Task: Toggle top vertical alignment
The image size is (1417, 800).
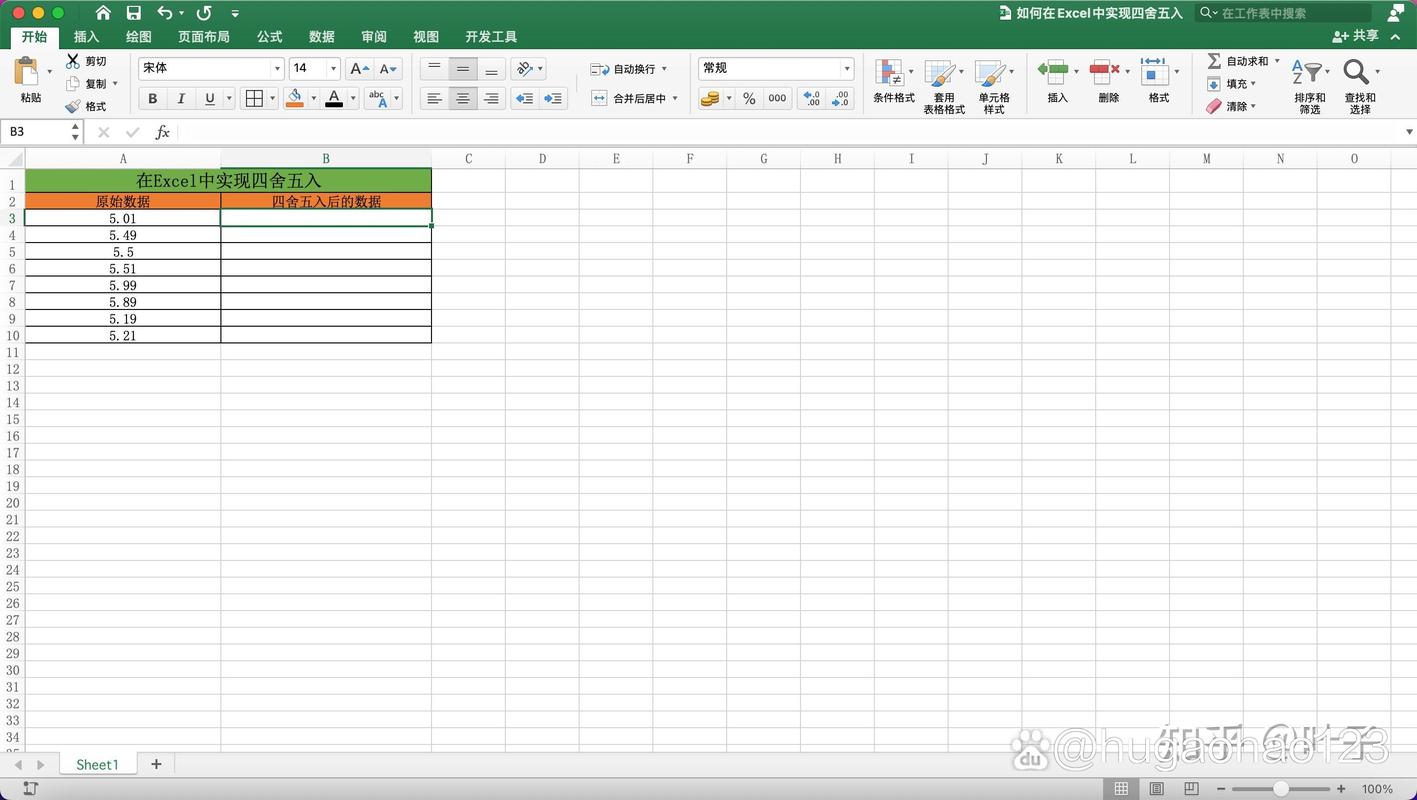Action: coord(434,69)
